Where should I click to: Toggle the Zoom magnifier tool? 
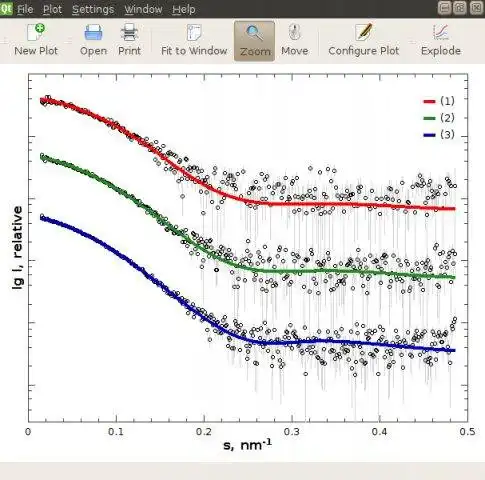255,41
